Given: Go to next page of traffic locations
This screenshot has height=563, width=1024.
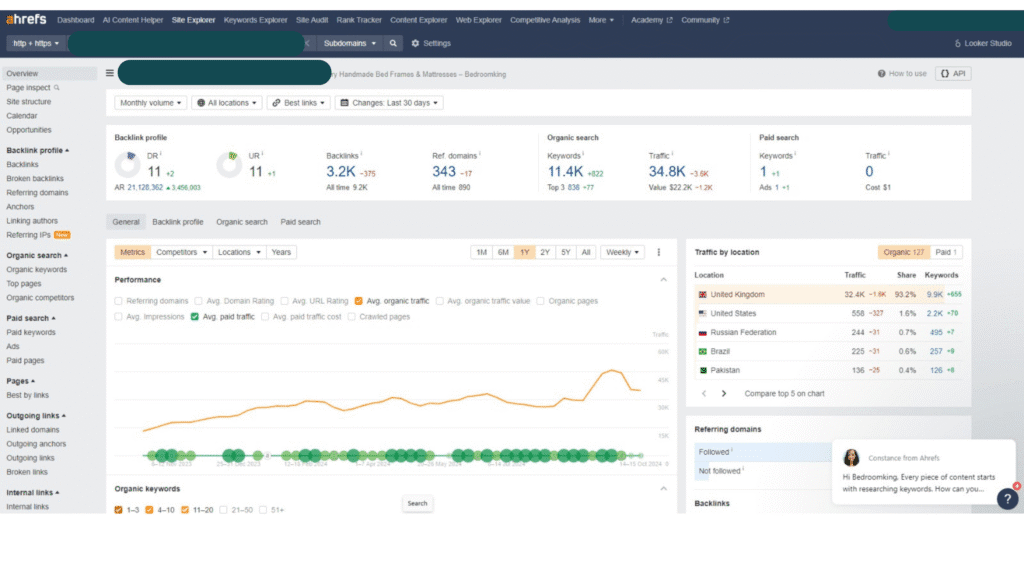Looking at the screenshot, I should (724, 394).
